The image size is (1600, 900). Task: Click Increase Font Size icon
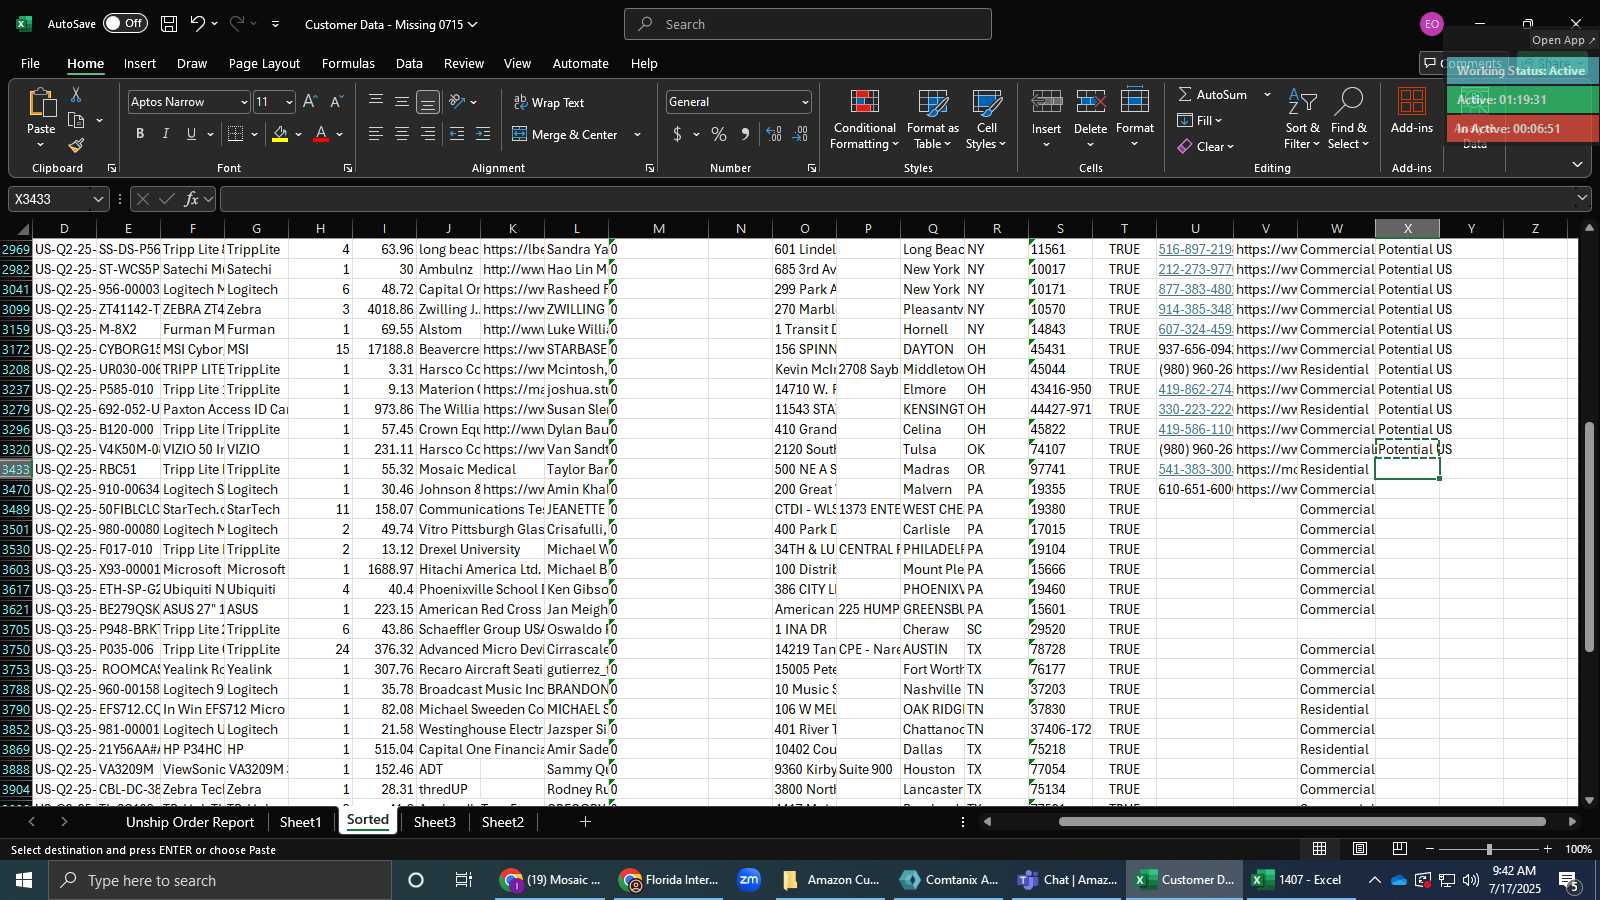click(x=310, y=102)
